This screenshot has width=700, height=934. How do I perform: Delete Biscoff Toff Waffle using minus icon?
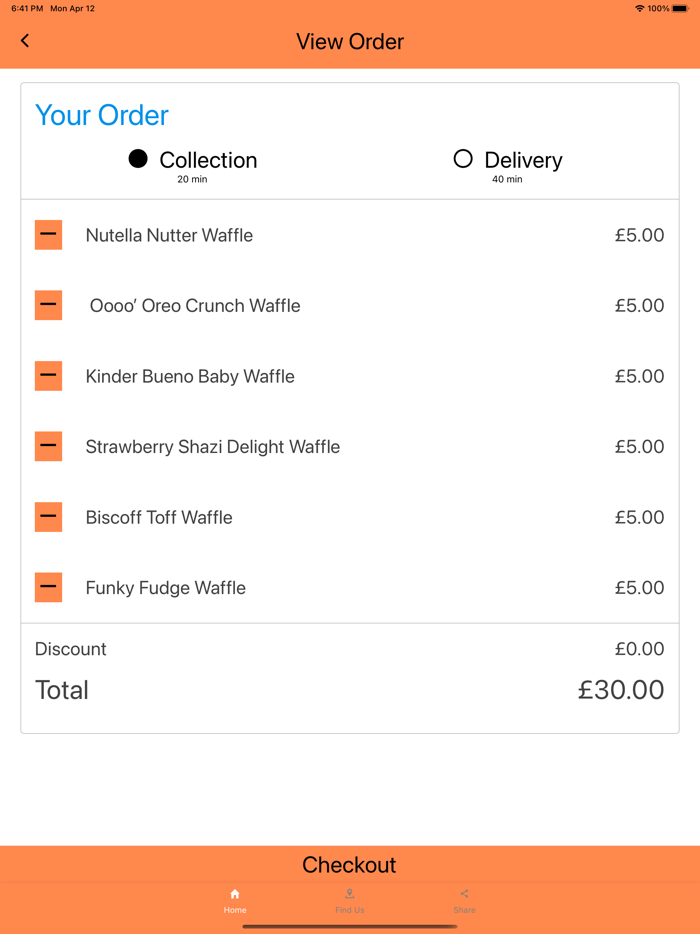click(x=48, y=517)
